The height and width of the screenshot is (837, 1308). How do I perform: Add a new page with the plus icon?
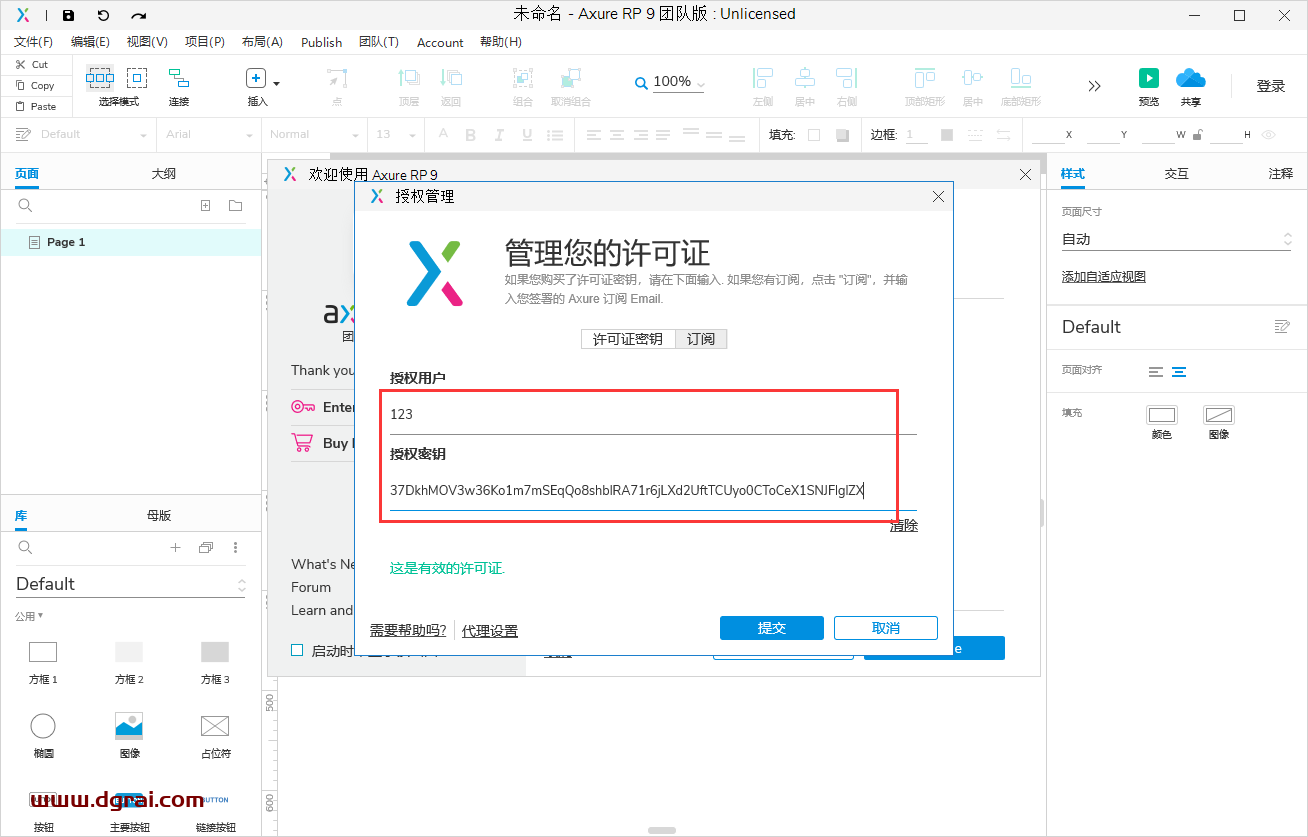tap(205, 205)
